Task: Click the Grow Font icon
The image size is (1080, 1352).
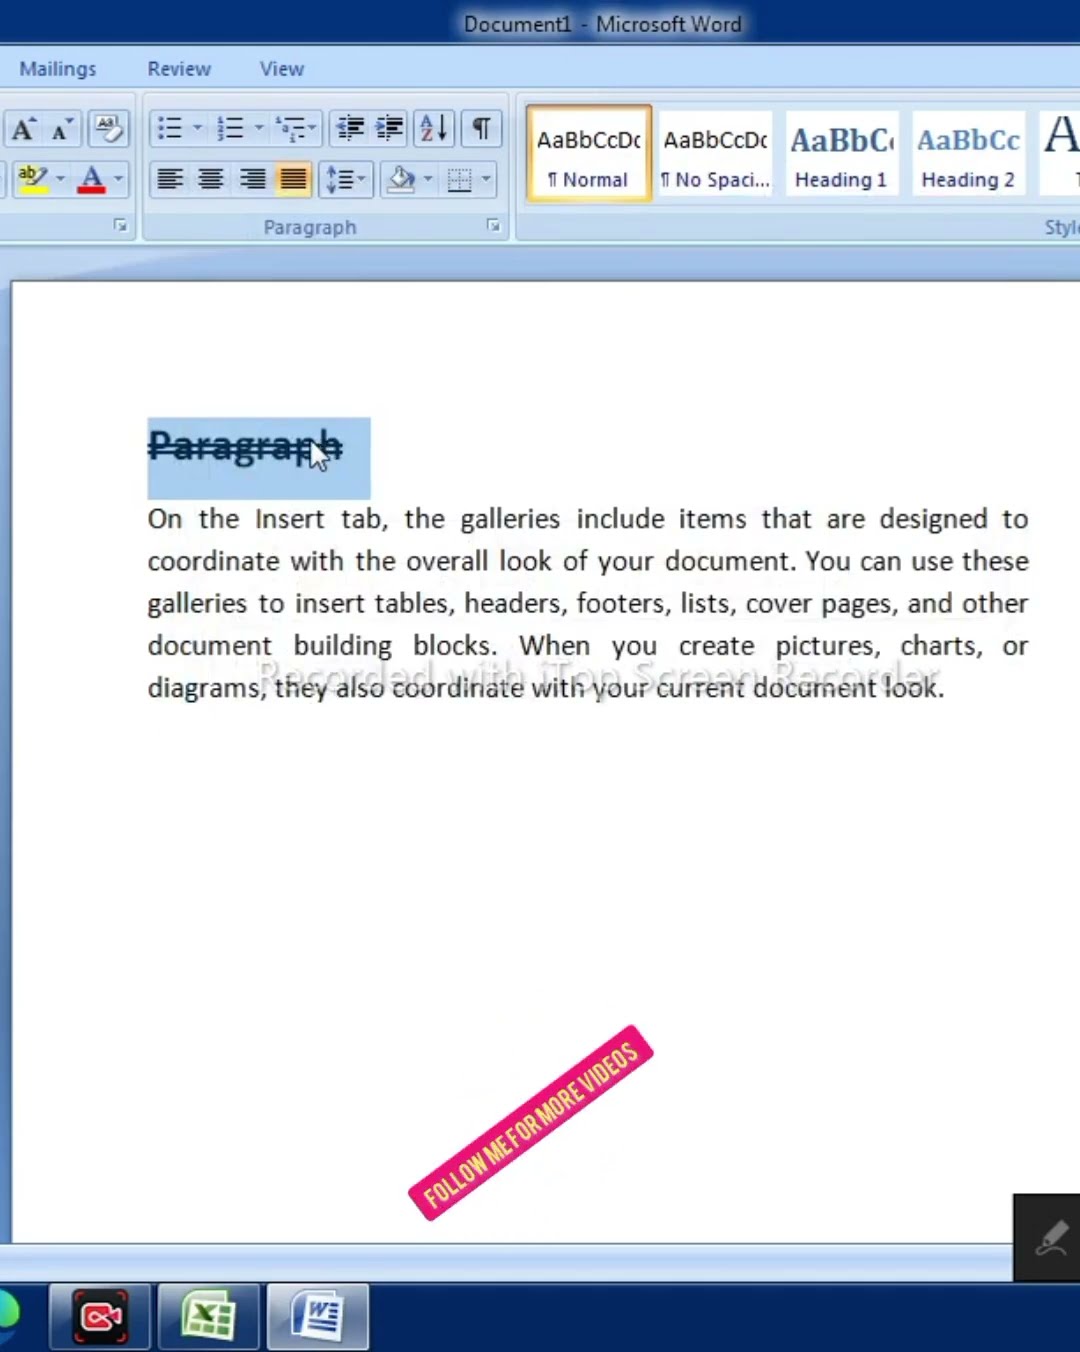Action: coord(24,128)
